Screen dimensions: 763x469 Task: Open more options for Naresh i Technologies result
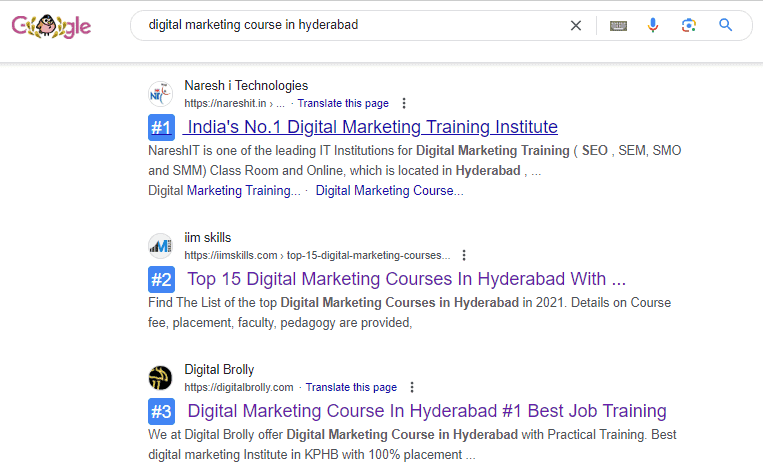[404, 103]
